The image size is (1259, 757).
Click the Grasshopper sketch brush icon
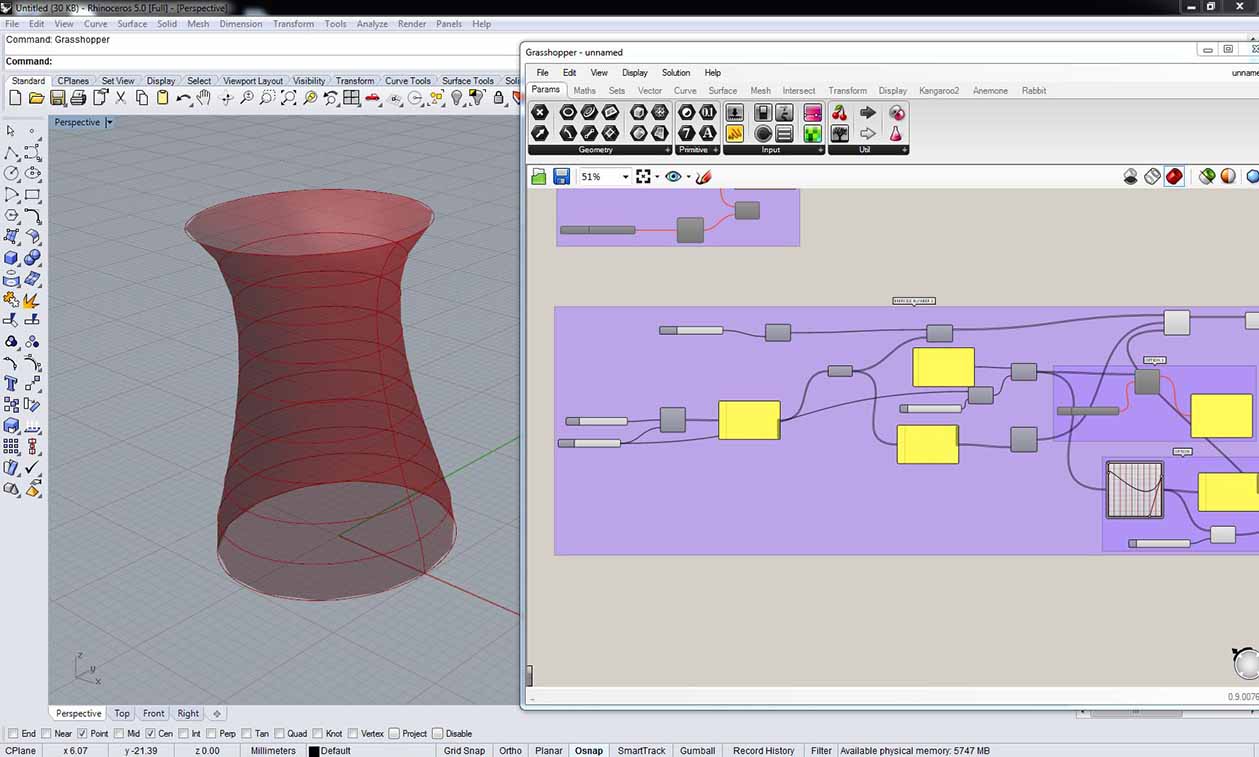[703, 176]
